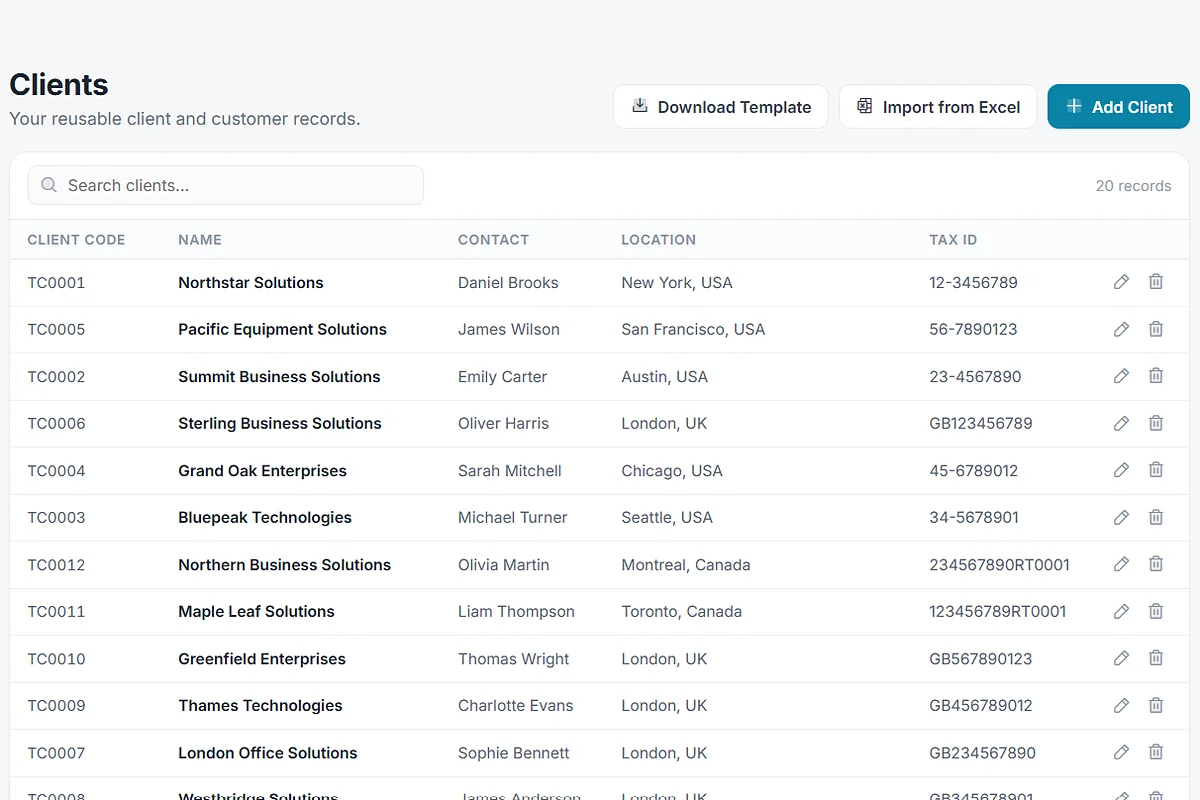The width and height of the screenshot is (1200, 800).
Task: Click location Seattle, USA
Action: (667, 517)
